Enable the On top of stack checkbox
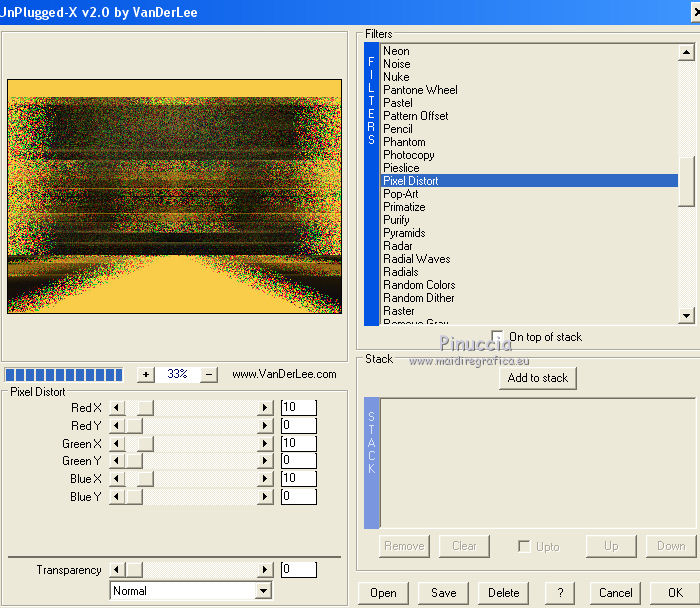This screenshot has width=700, height=608. click(498, 337)
